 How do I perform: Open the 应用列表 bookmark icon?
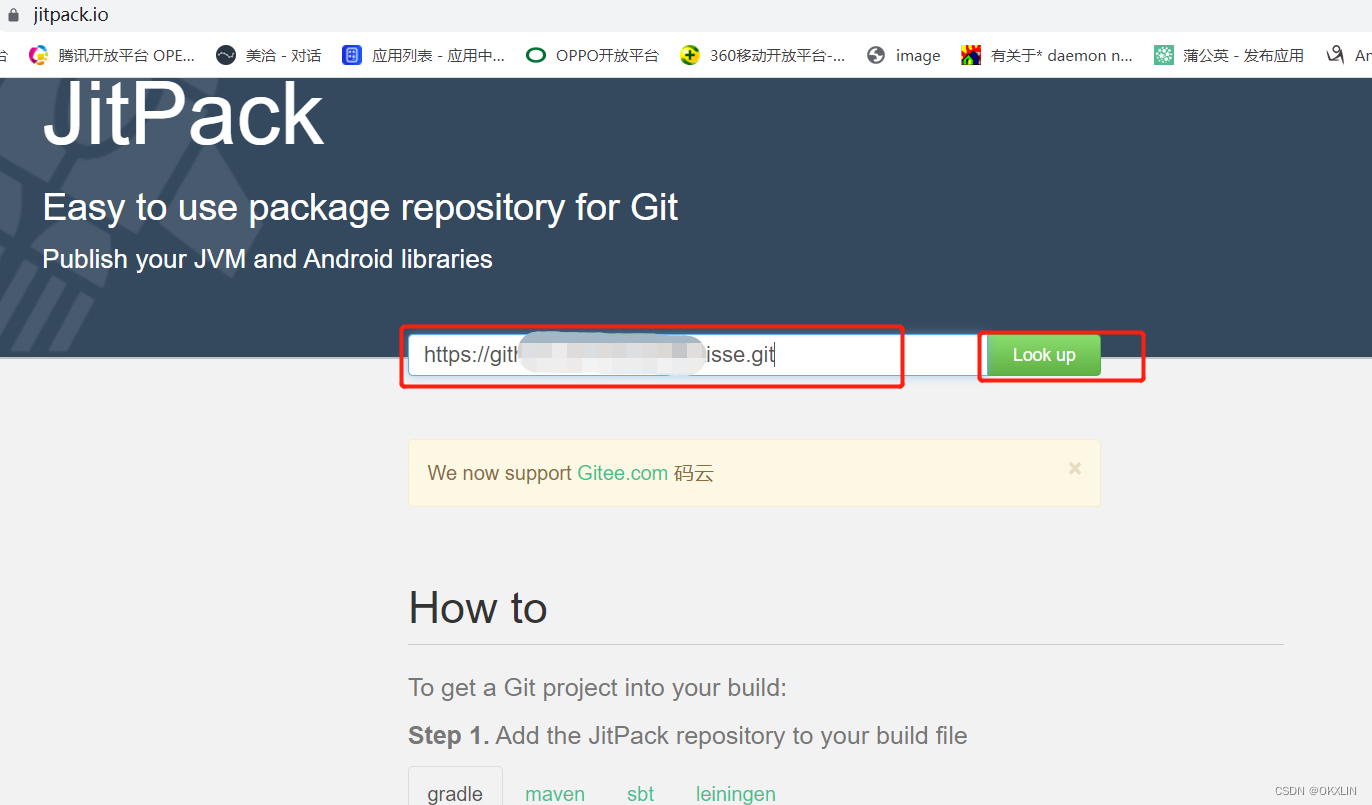pos(352,55)
